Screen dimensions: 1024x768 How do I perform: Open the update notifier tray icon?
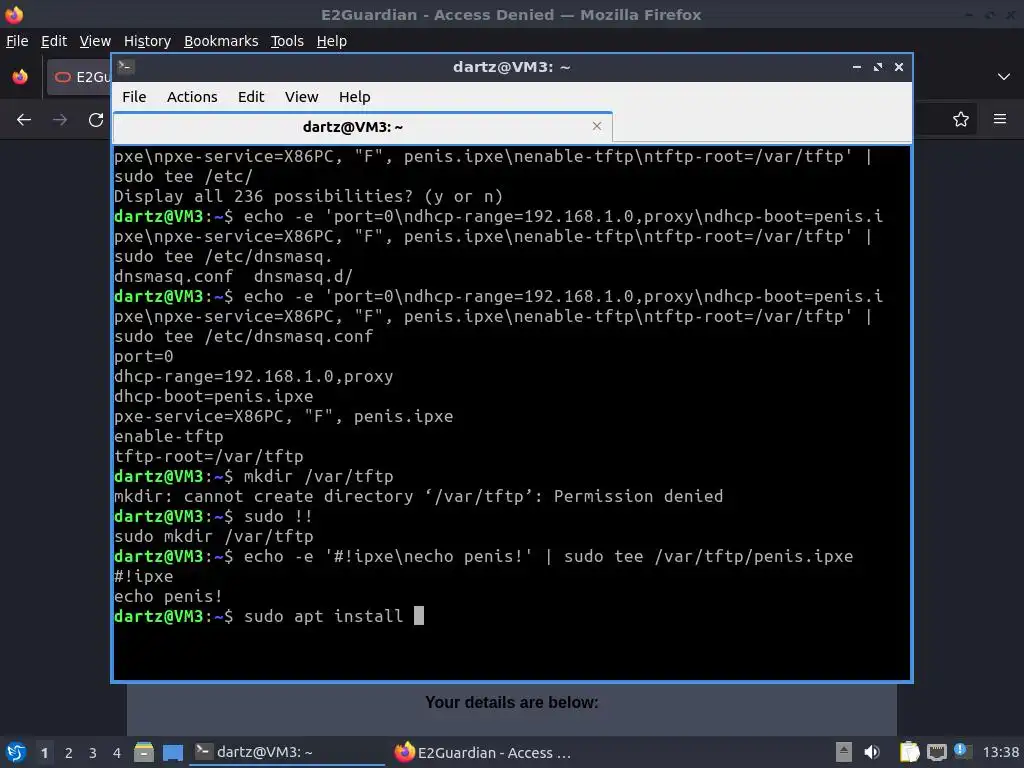click(961, 751)
